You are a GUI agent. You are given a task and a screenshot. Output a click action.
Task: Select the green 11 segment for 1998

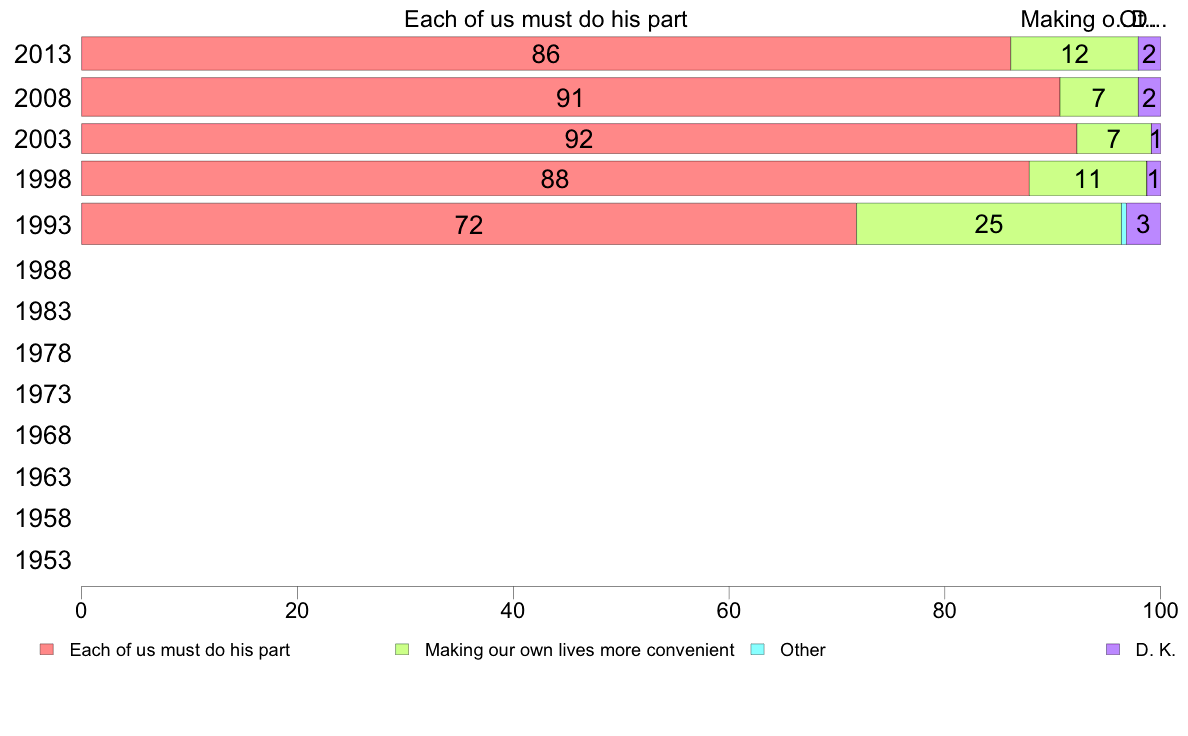[x=1088, y=179]
